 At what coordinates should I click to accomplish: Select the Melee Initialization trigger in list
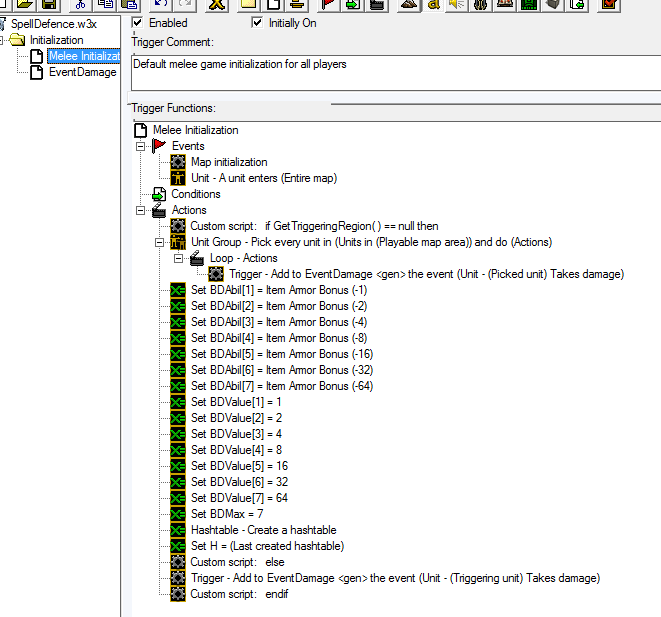coord(84,56)
